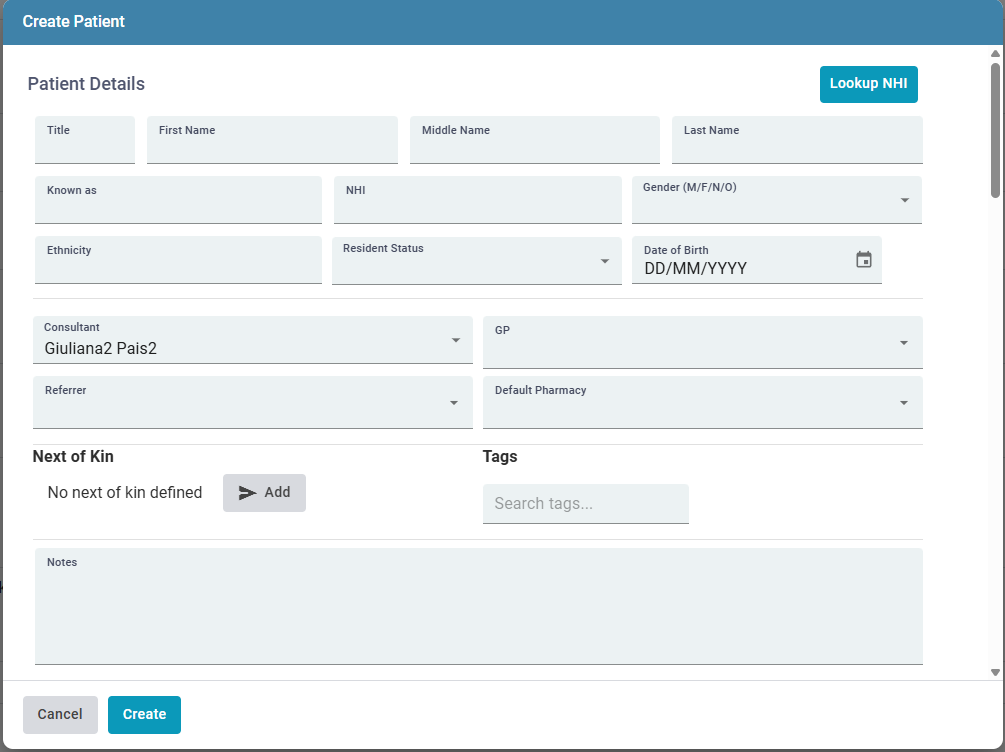Cancel the Create Patient dialog

(60, 714)
